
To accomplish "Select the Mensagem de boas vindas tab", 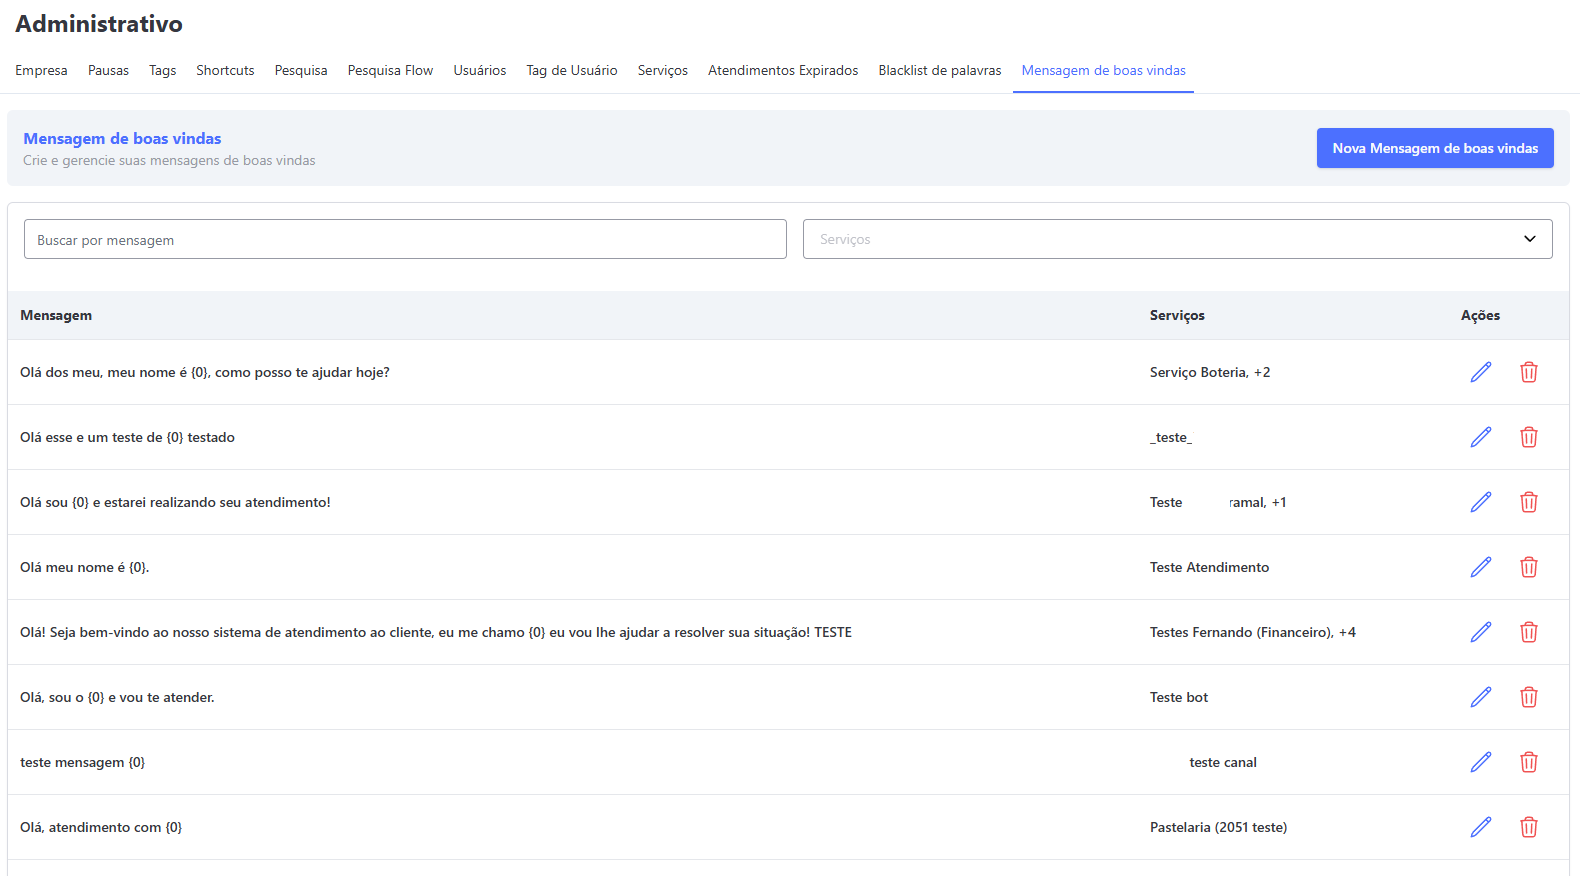I will coord(1103,70).
